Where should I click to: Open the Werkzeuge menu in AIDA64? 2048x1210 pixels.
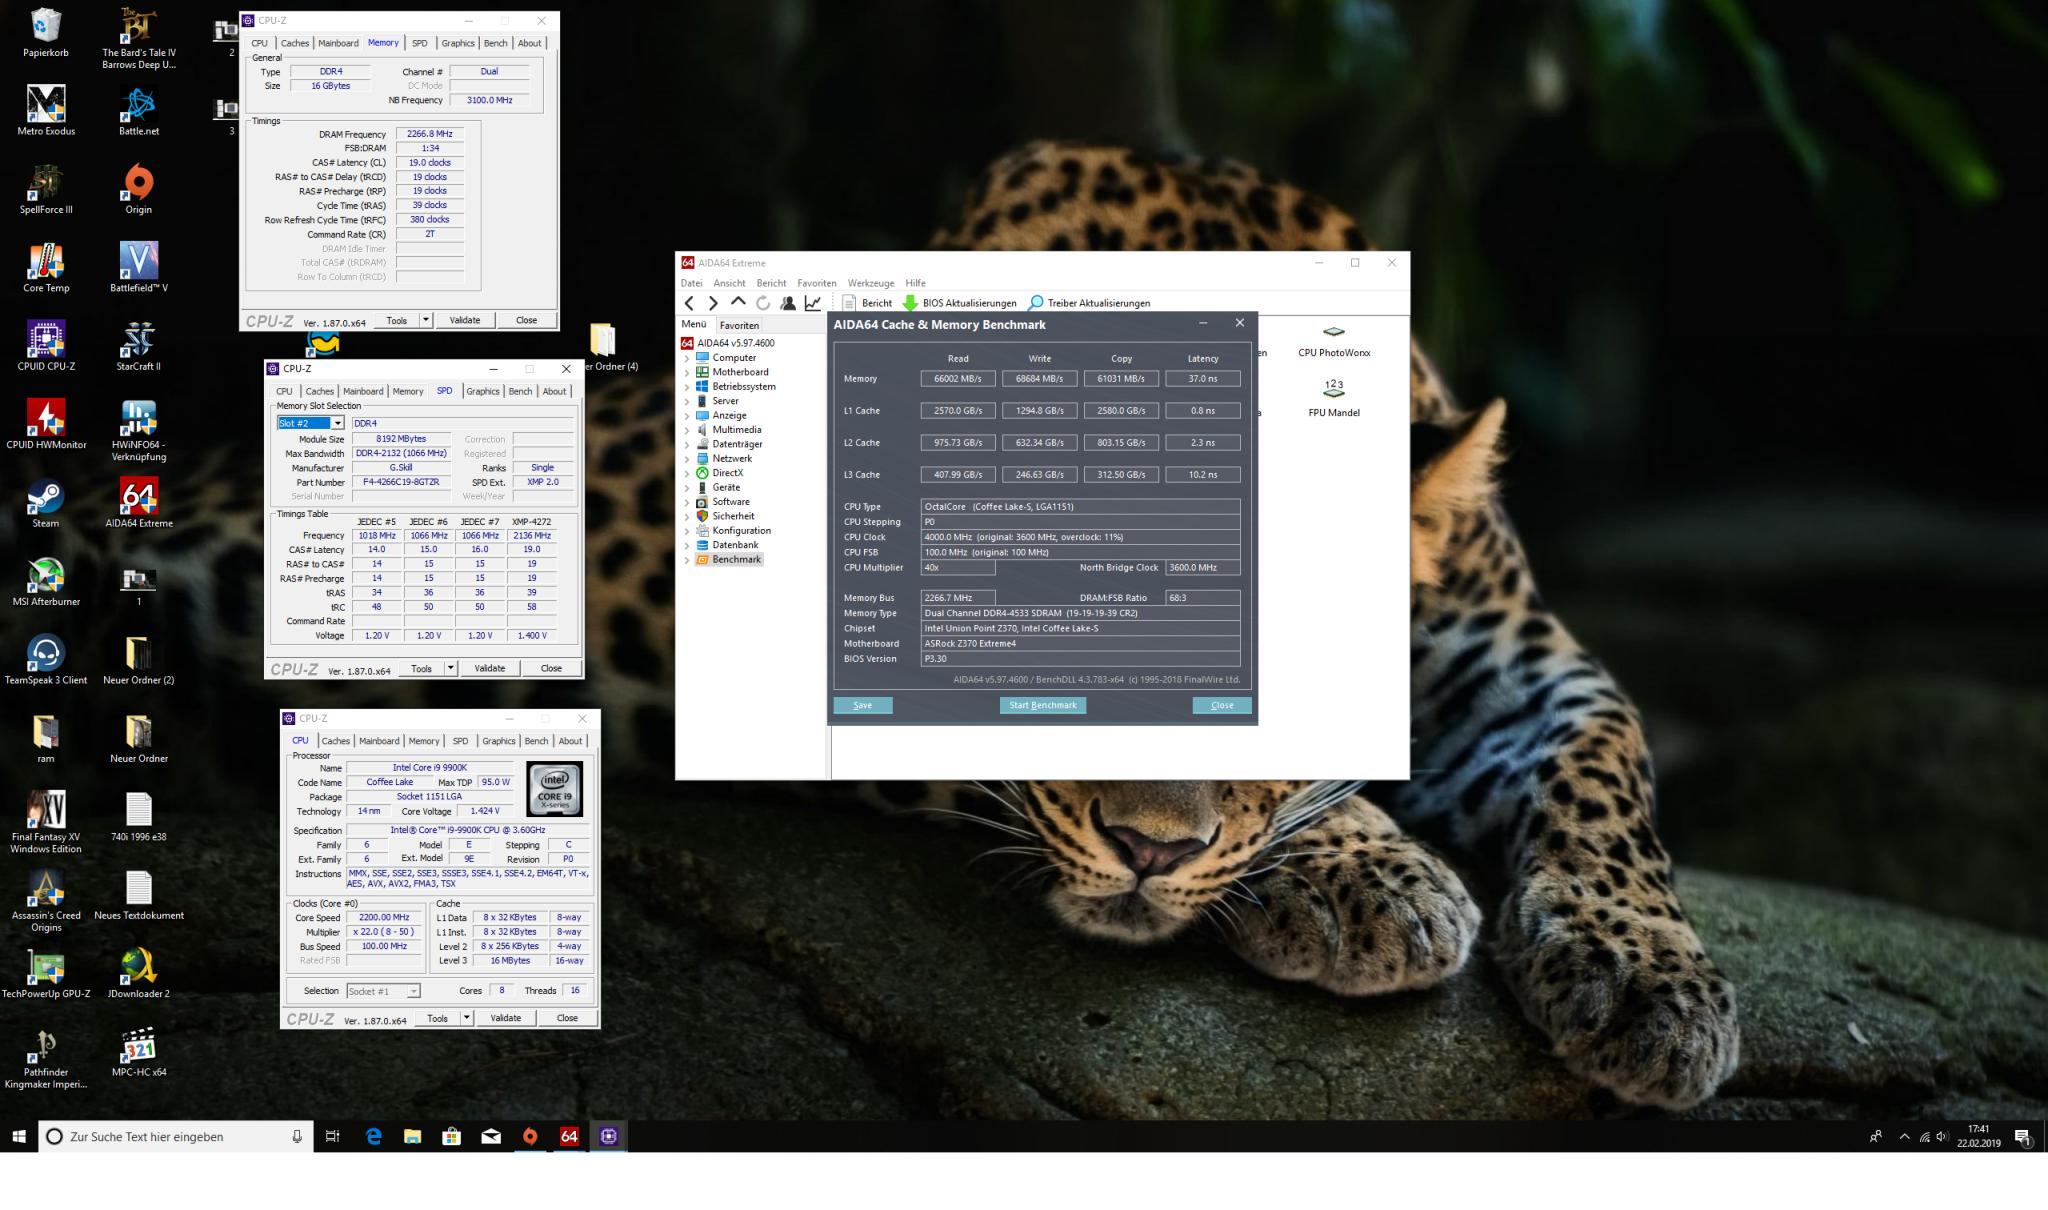[x=870, y=283]
